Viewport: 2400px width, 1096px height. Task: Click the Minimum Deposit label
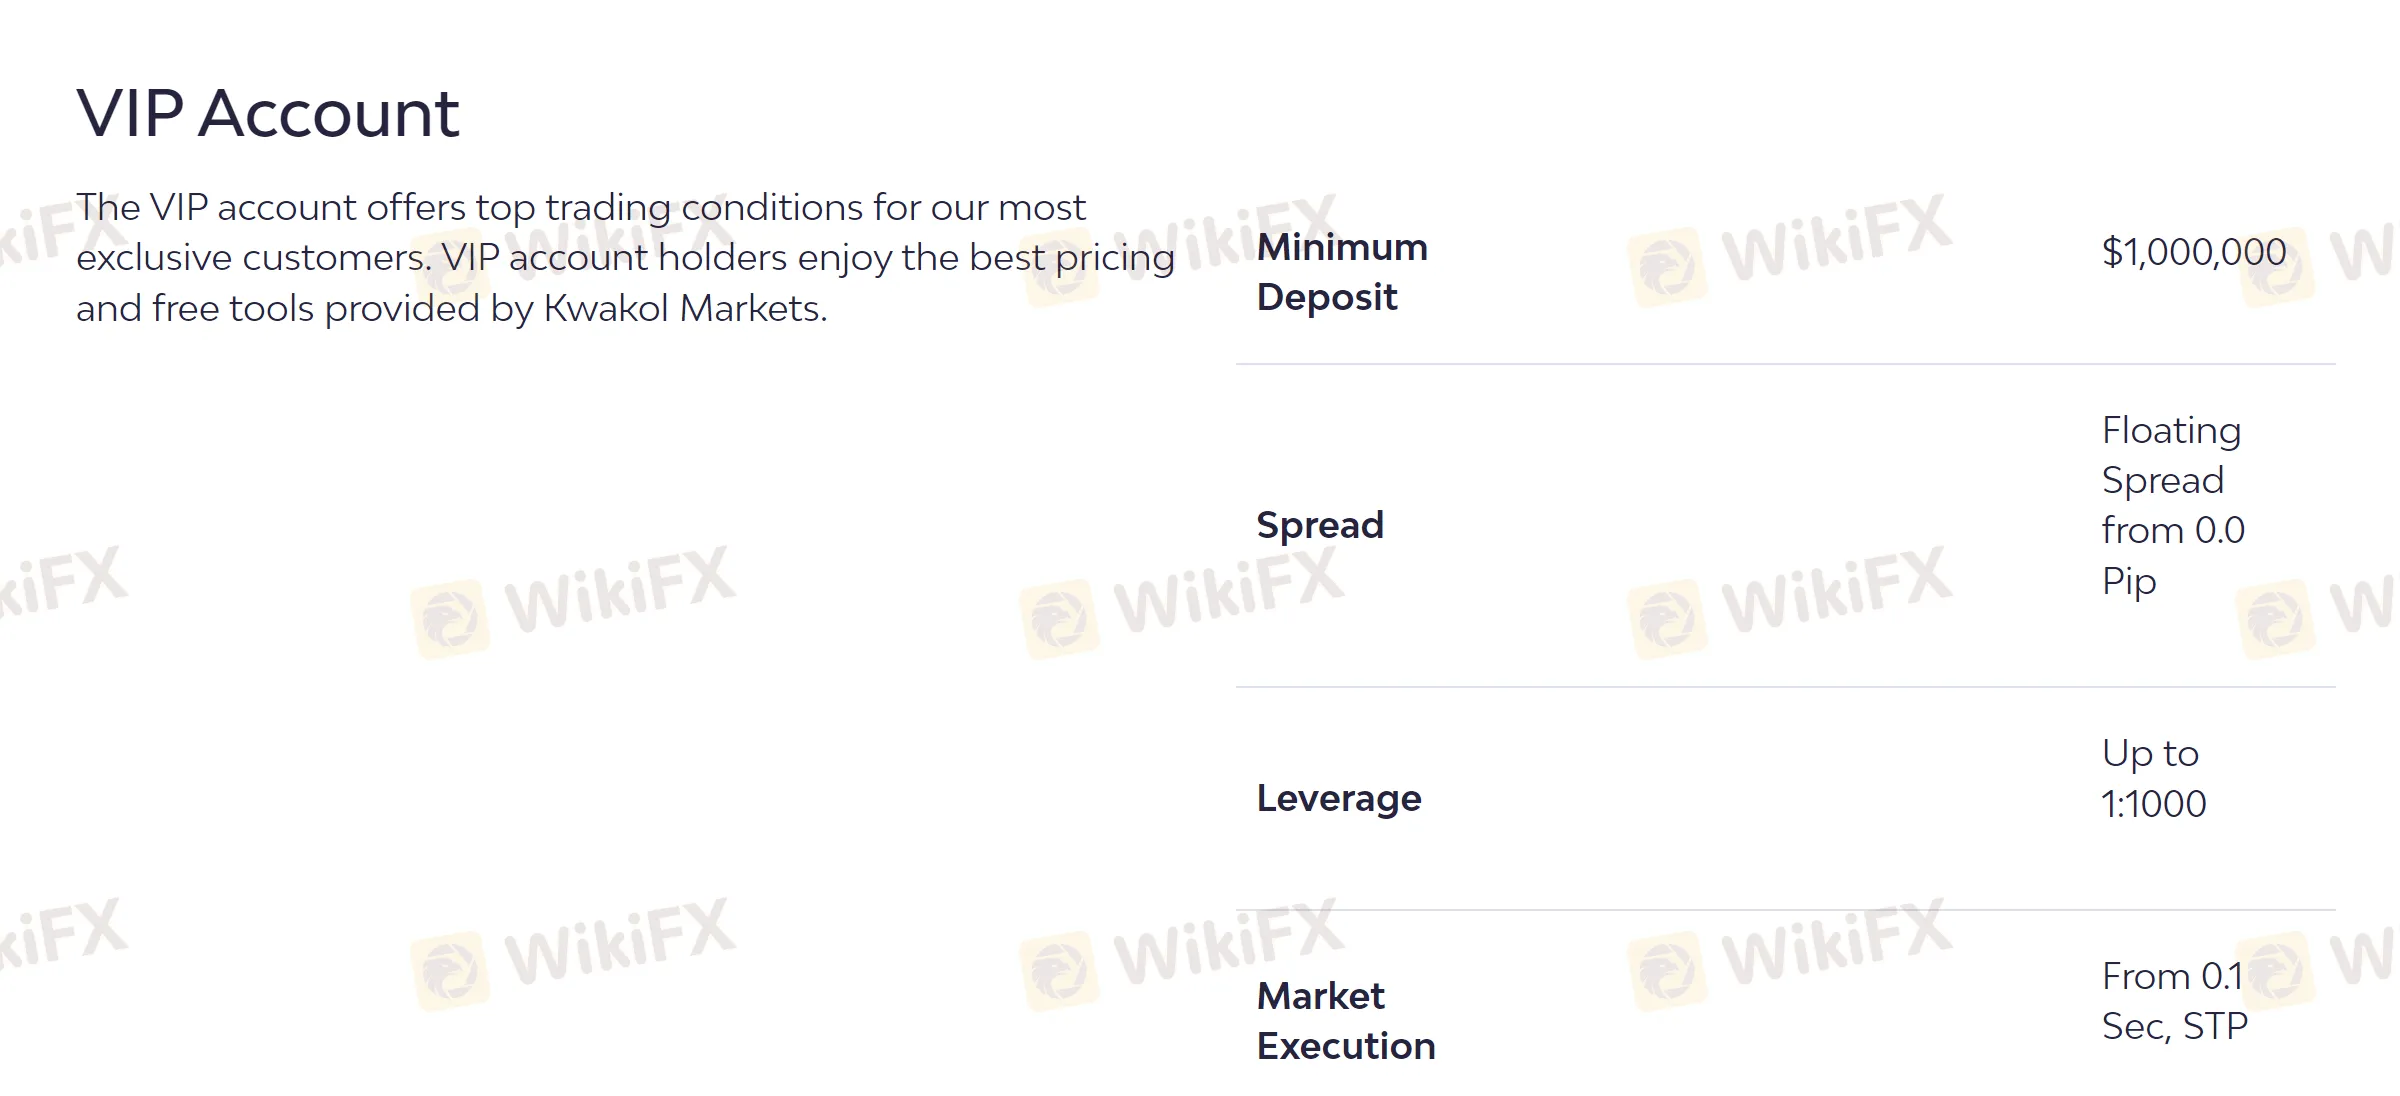click(x=1341, y=271)
